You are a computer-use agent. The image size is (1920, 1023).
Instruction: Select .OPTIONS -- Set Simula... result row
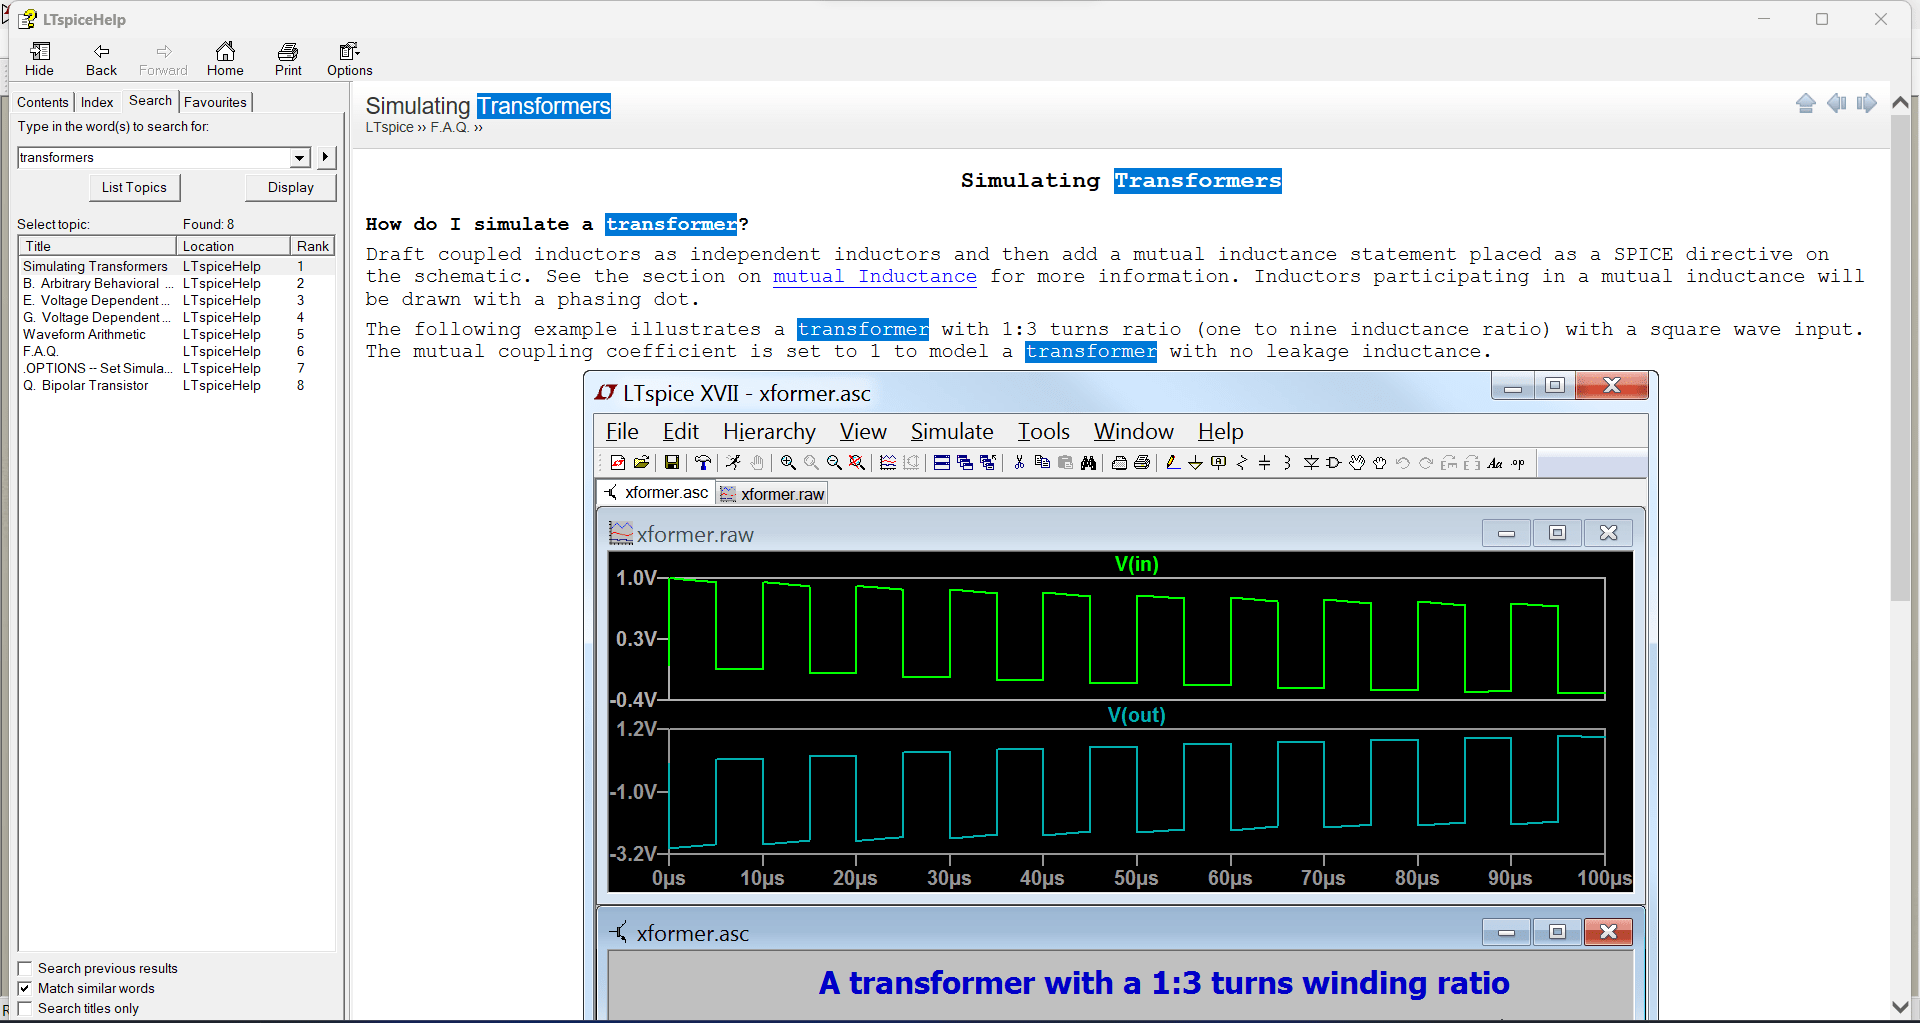coord(177,368)
